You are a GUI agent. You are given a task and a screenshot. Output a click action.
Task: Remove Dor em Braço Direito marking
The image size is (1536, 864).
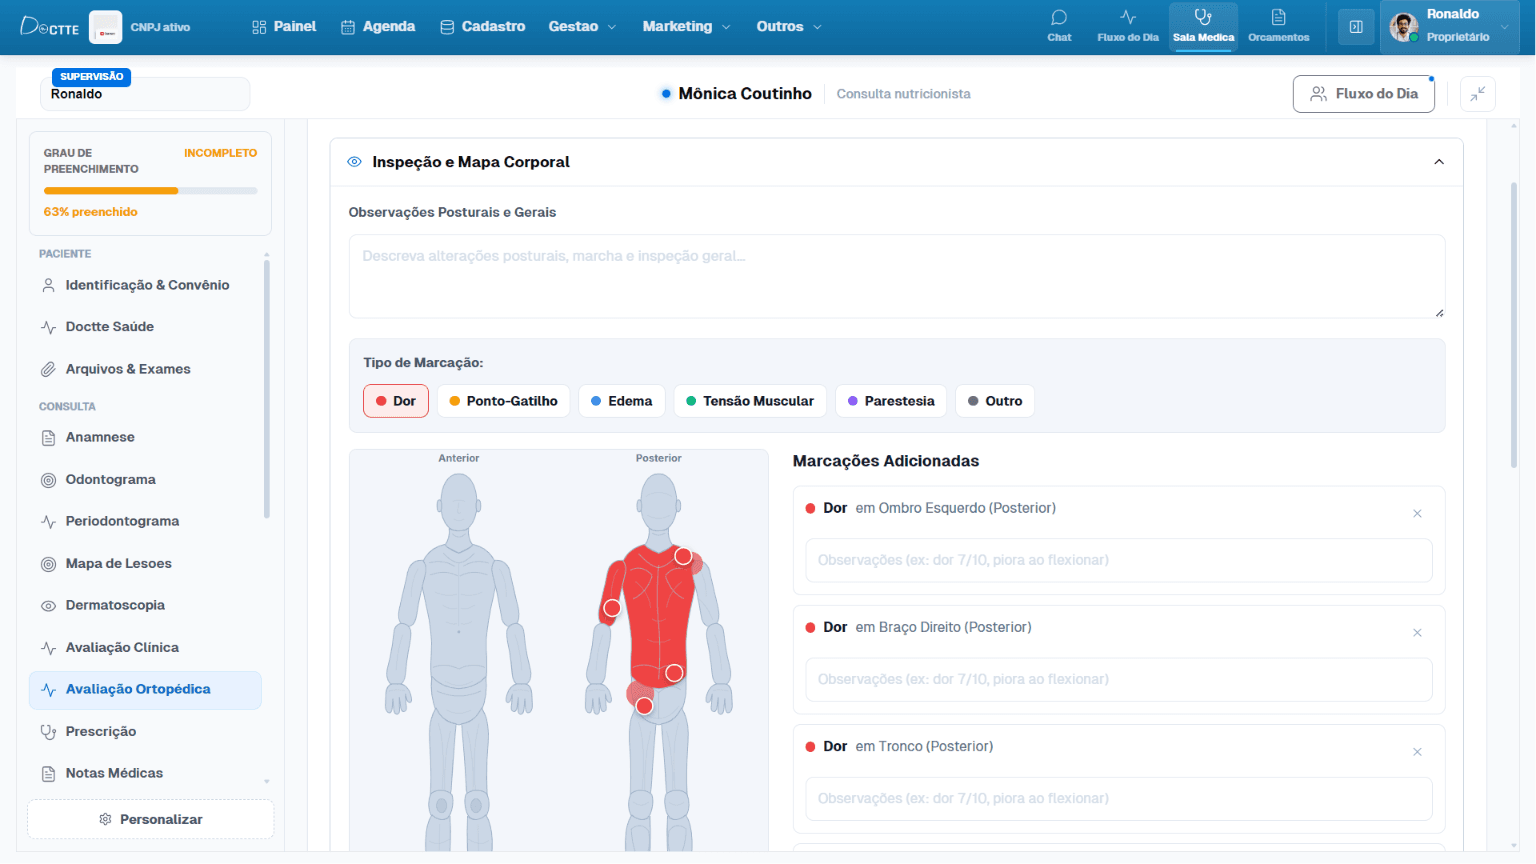1417,633
